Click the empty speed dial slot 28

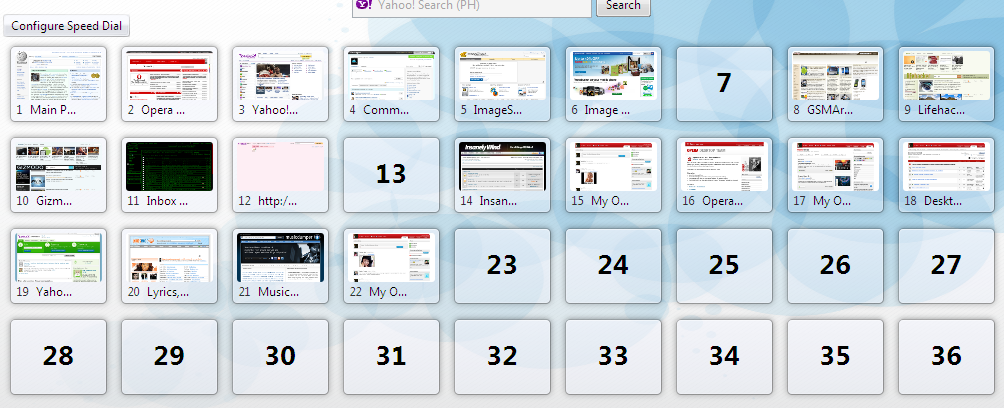[58, 357]
